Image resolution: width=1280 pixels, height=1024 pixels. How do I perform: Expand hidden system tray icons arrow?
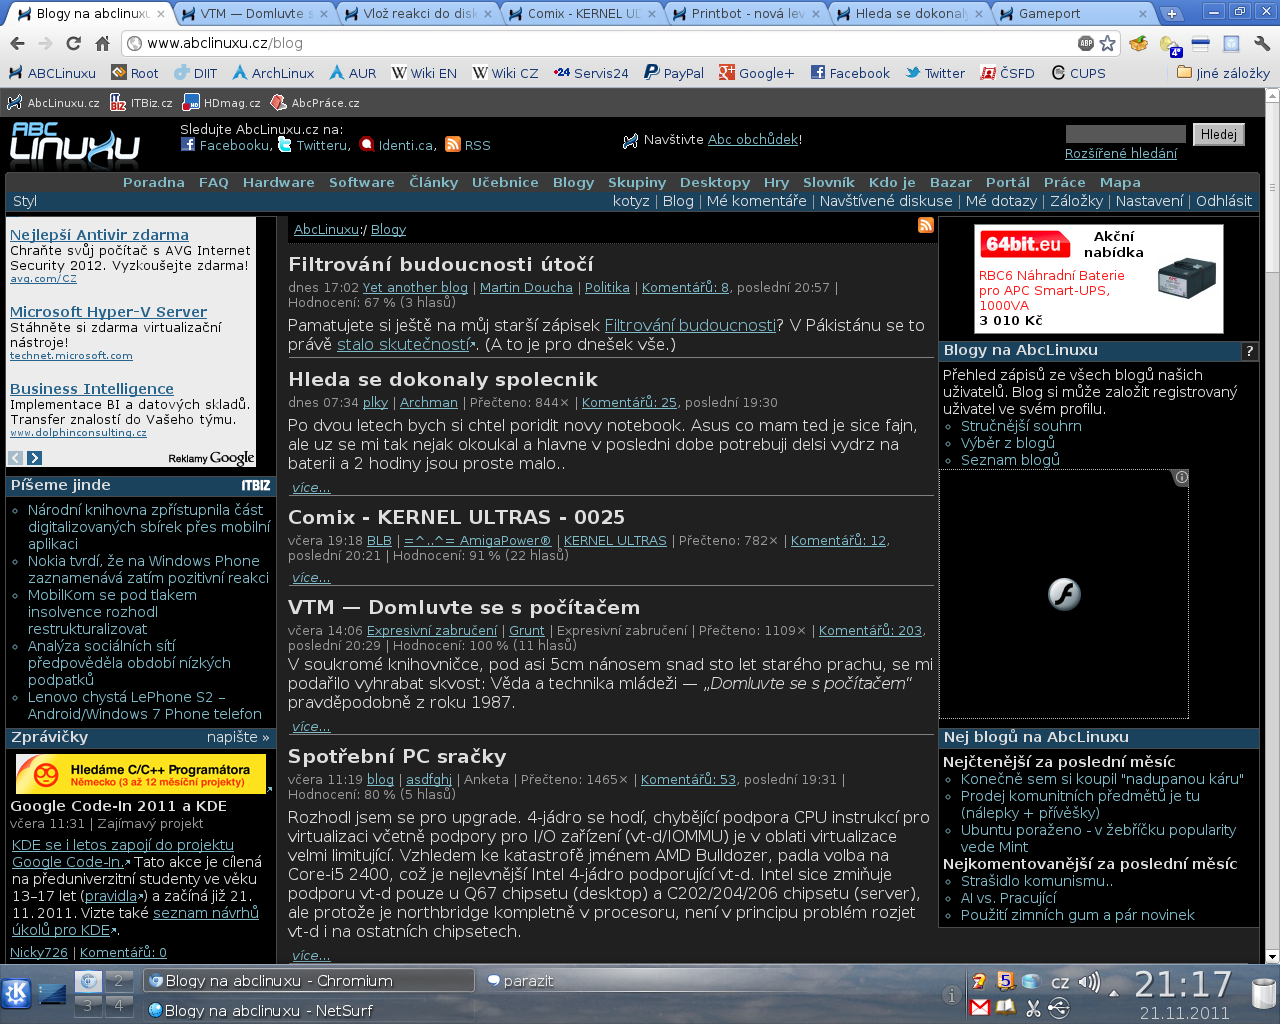coord(1114,993)
